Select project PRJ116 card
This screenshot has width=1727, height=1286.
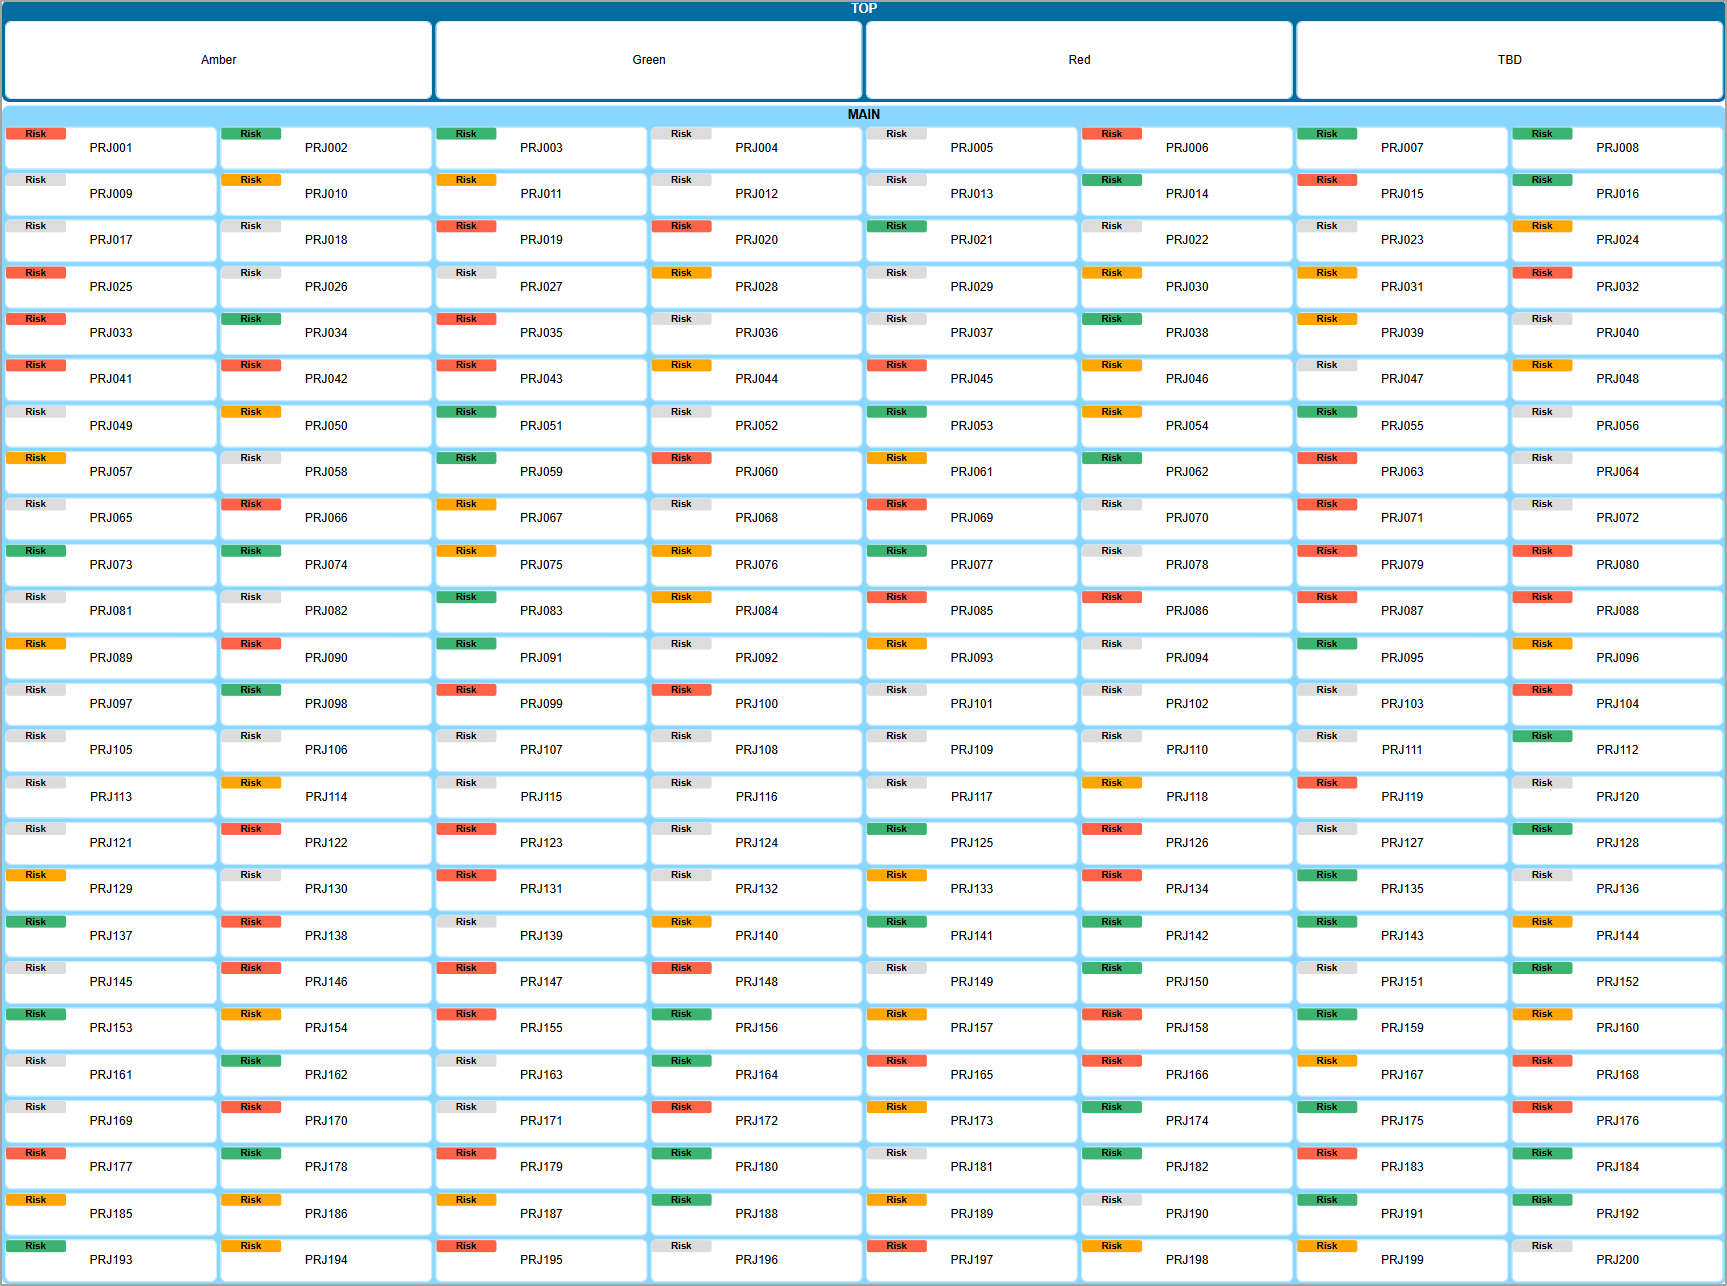(756, 797)
